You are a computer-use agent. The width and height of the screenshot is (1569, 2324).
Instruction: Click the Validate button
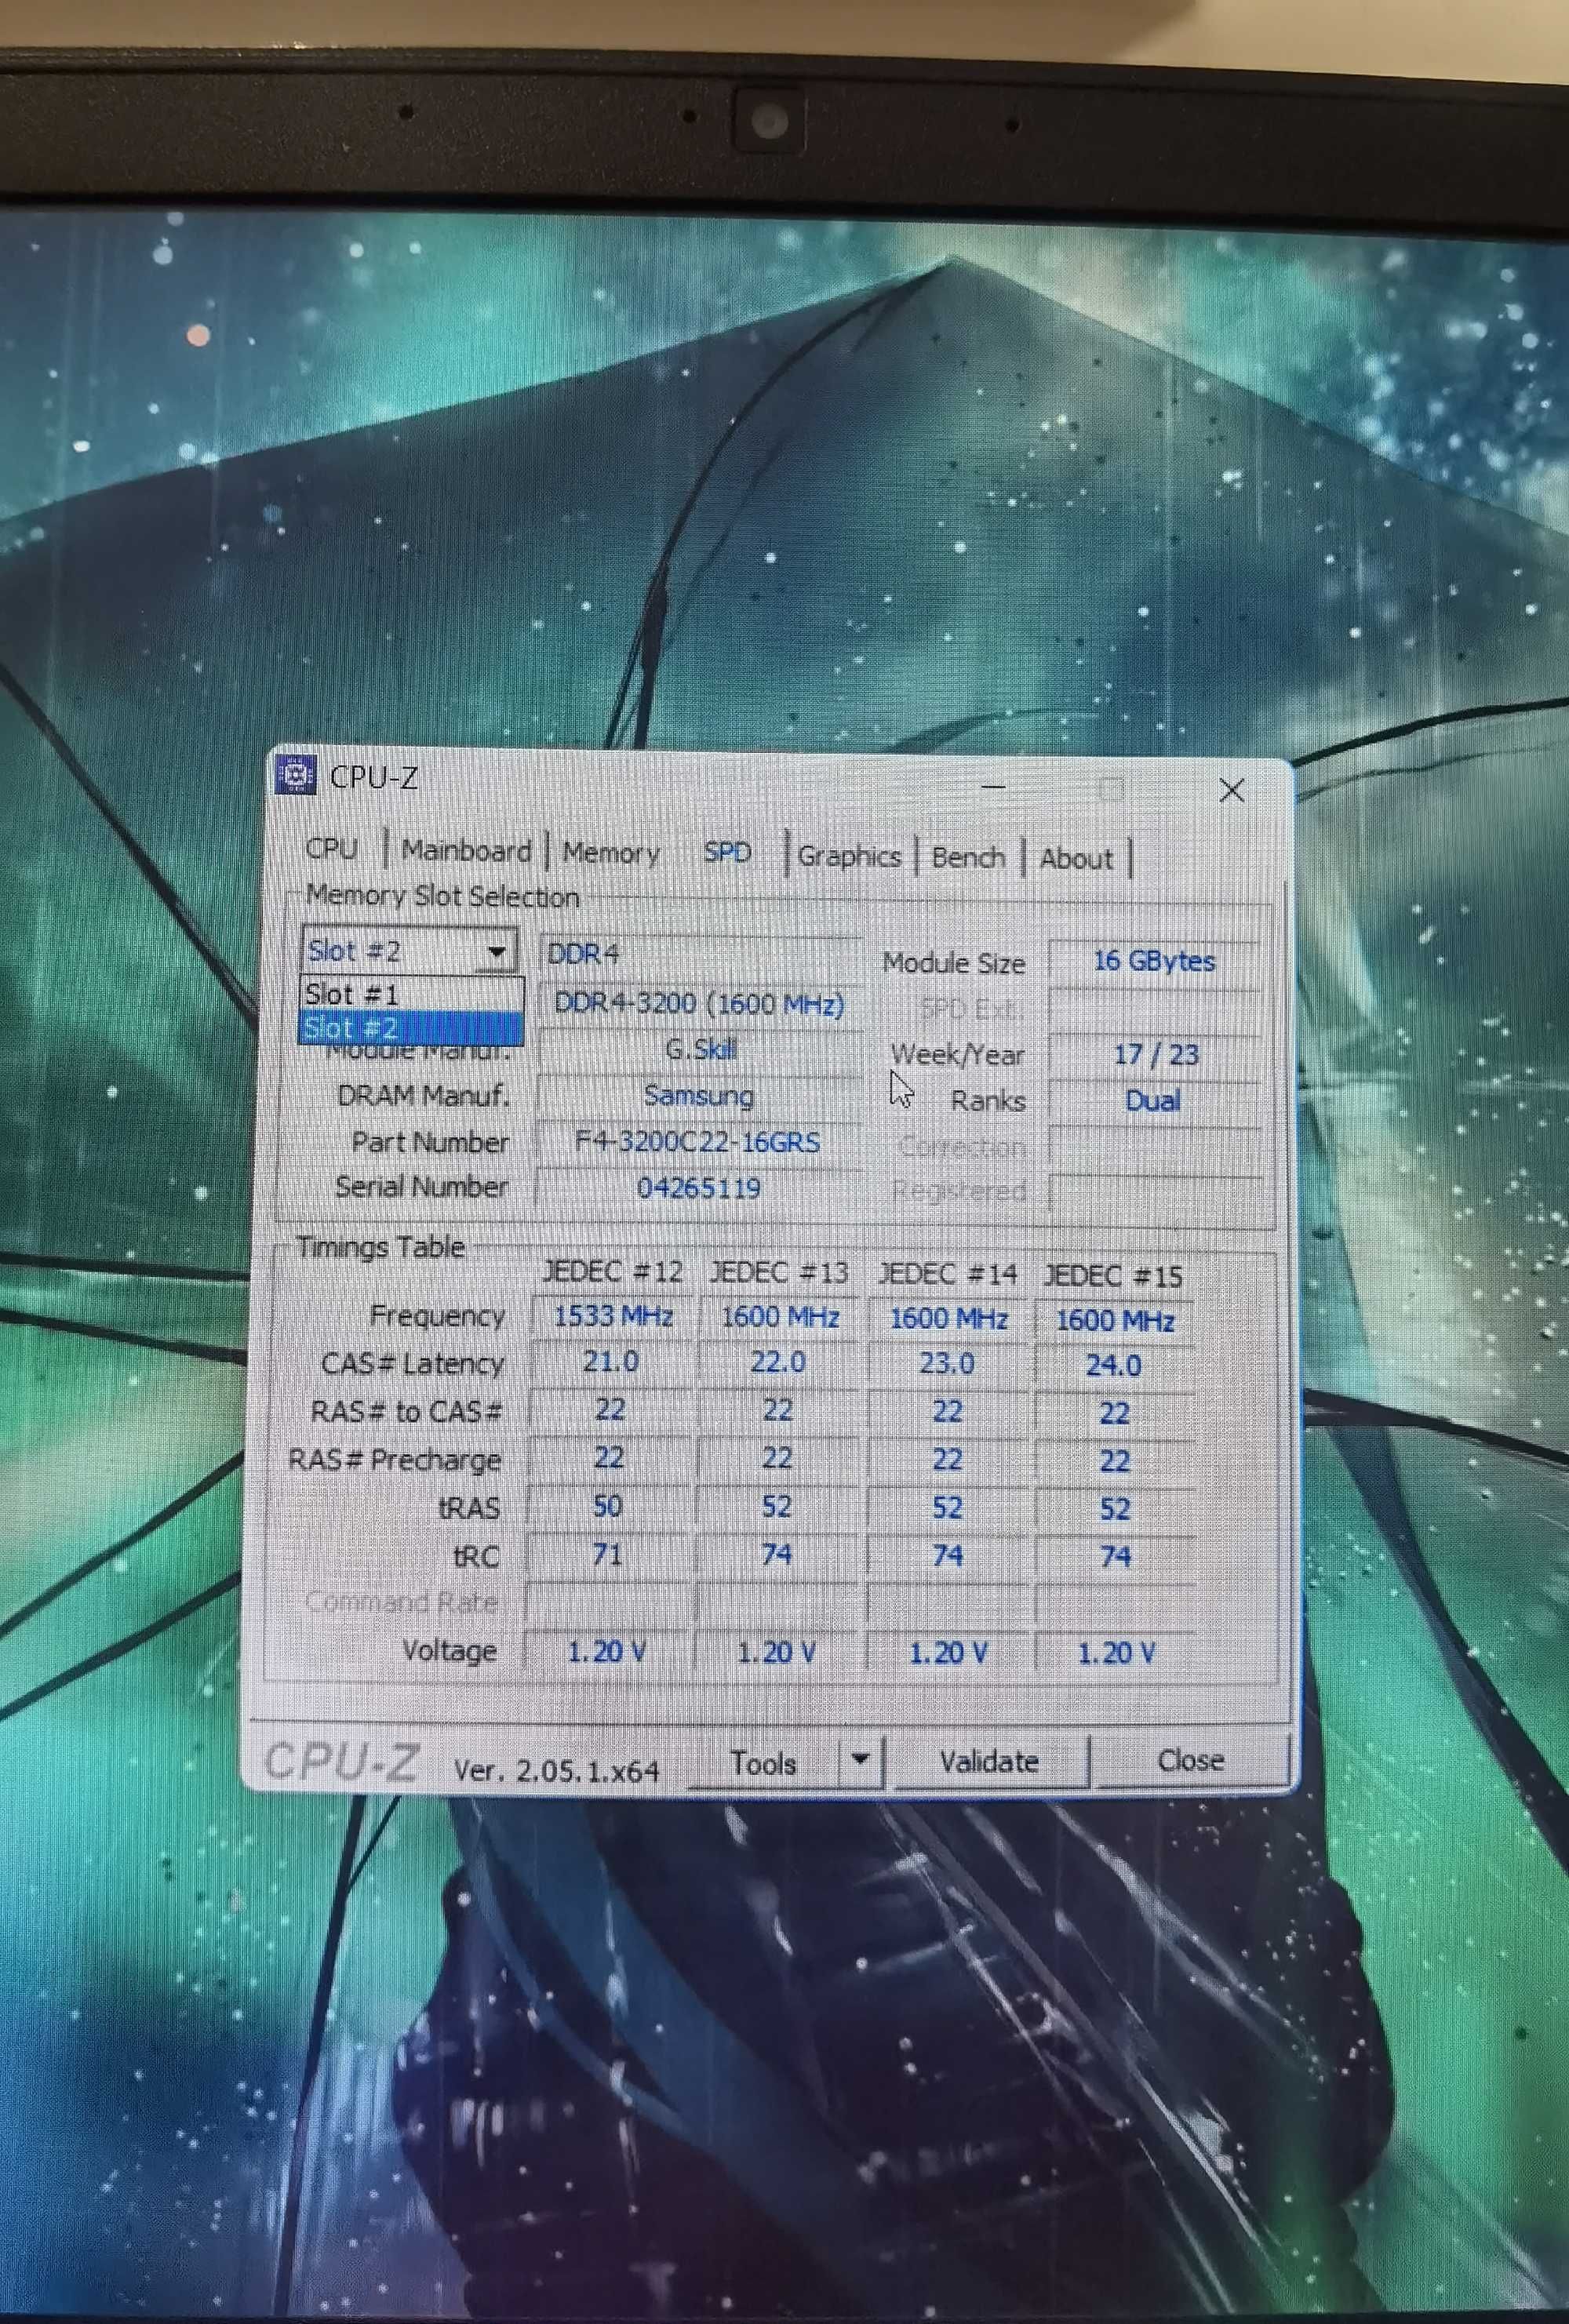(989, 1761)
